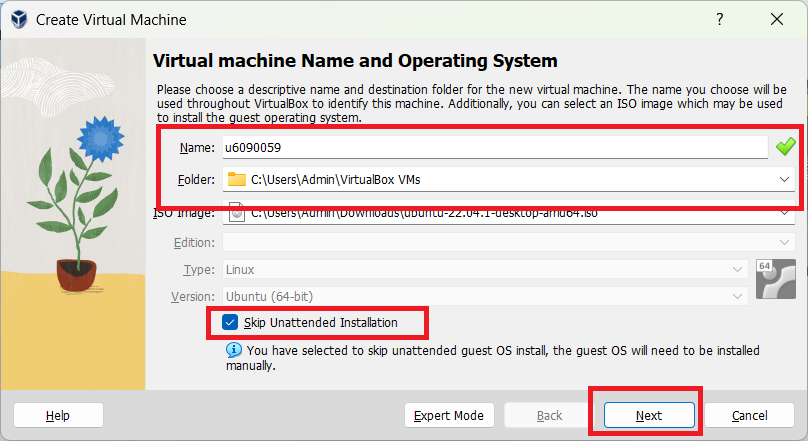Switch to Expert Mode
This screenshot has height=441, width=808.
pyautogui.click(x=449, y=415)
